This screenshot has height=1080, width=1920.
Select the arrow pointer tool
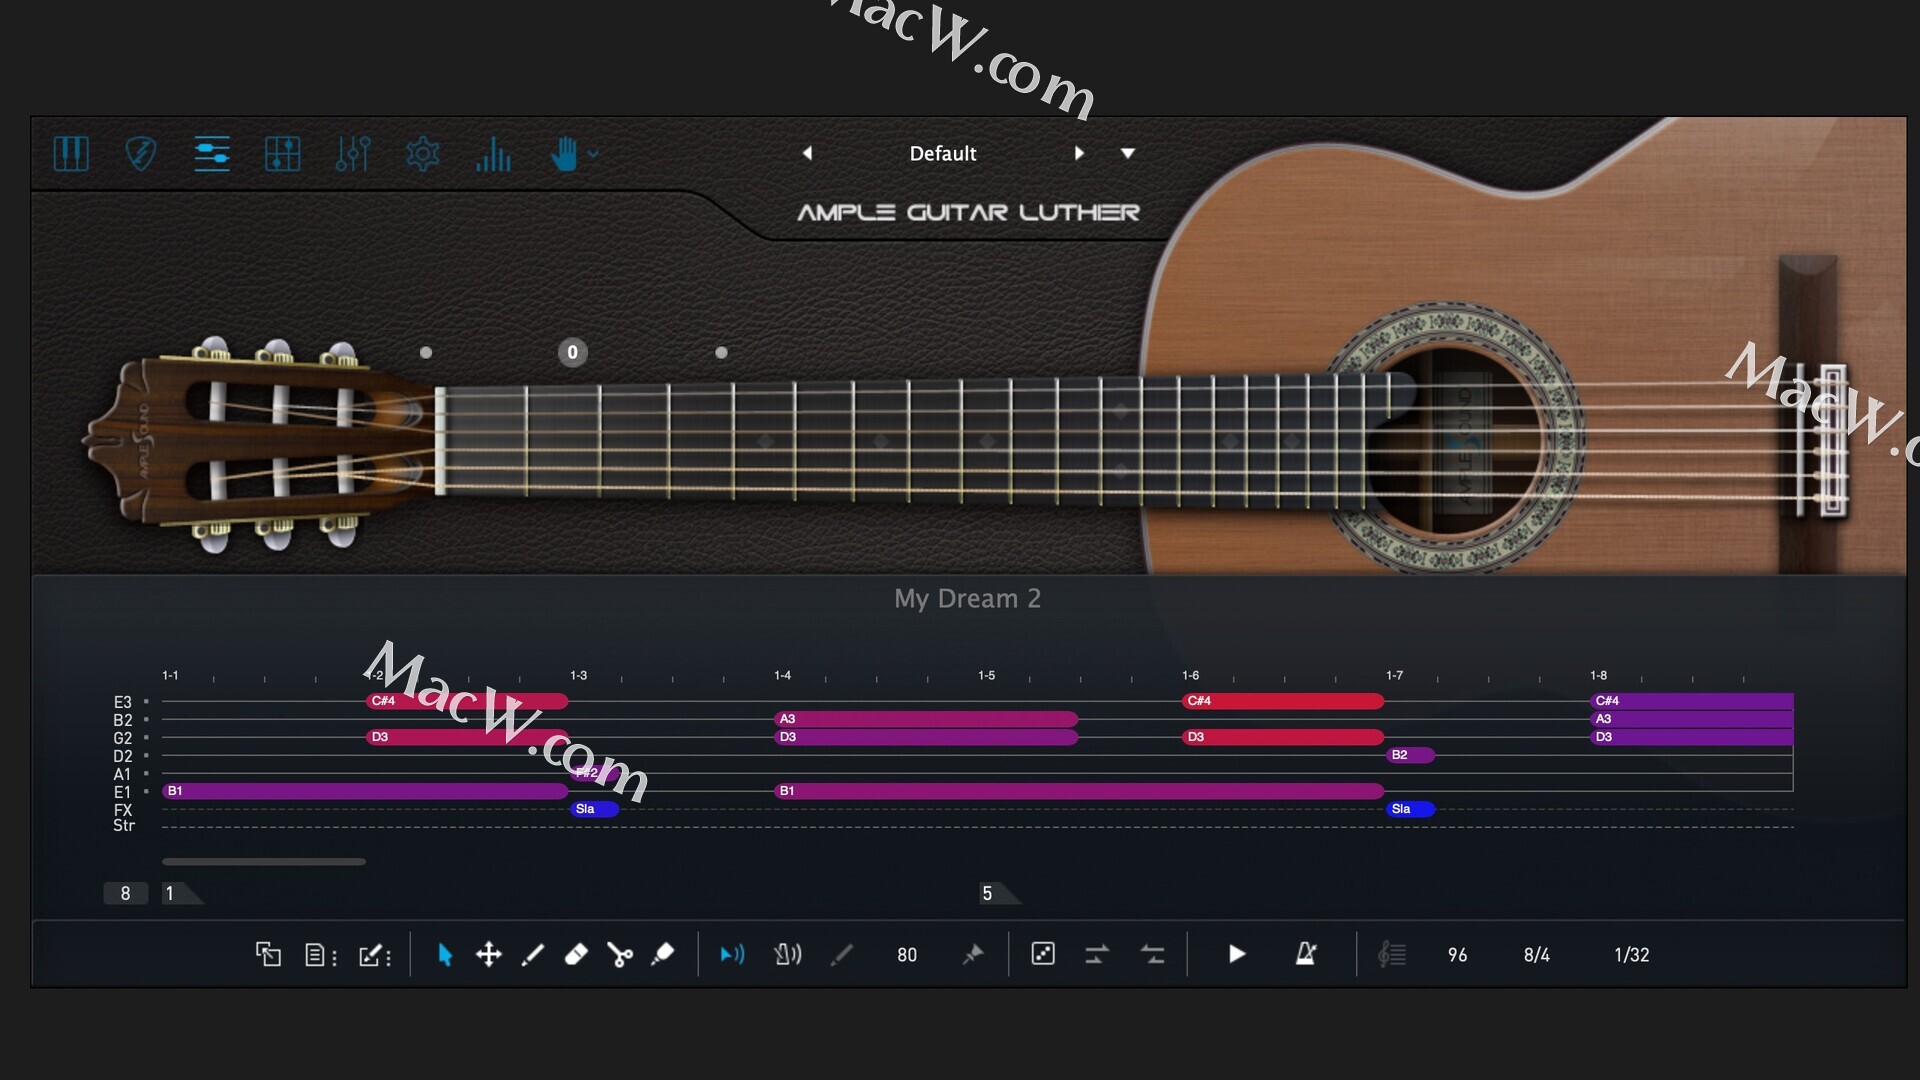coord(445,955)
